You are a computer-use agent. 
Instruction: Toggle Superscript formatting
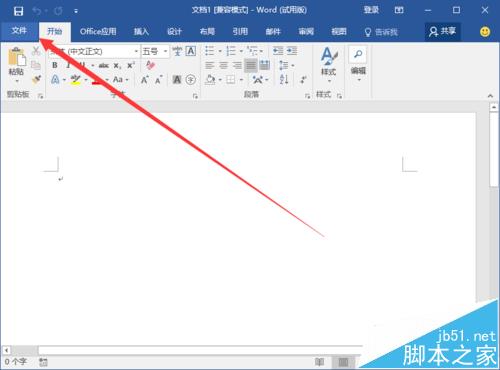pos(131,65)
